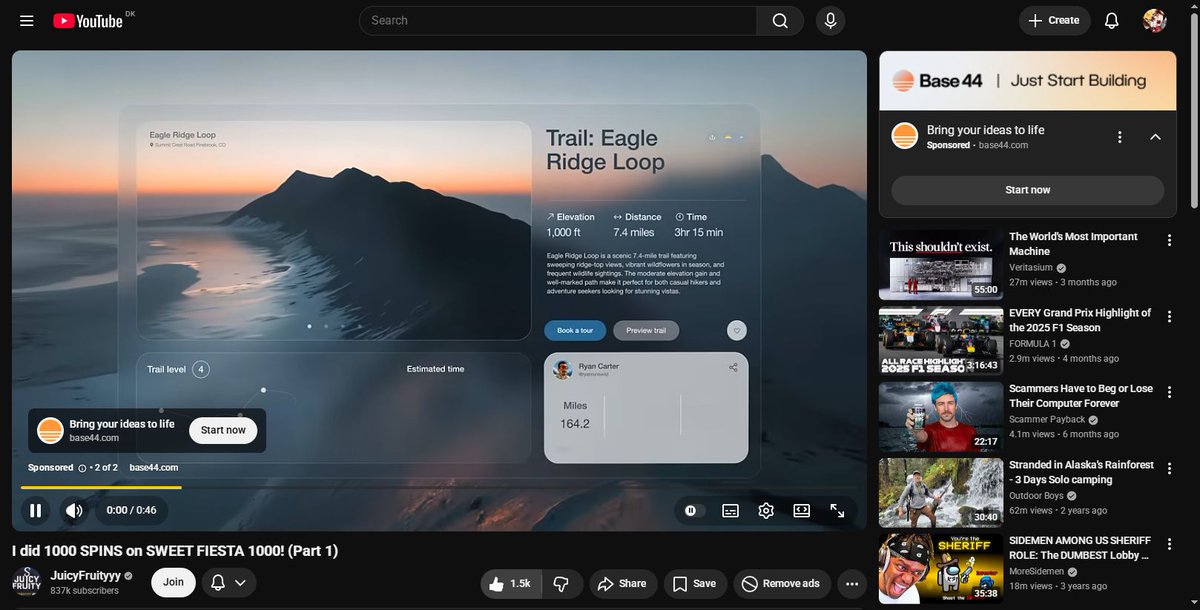Open Outdoor Boys channel name
This screenshot has width=1200, height=610.
pyautogui.click(x=1036, y=496)
